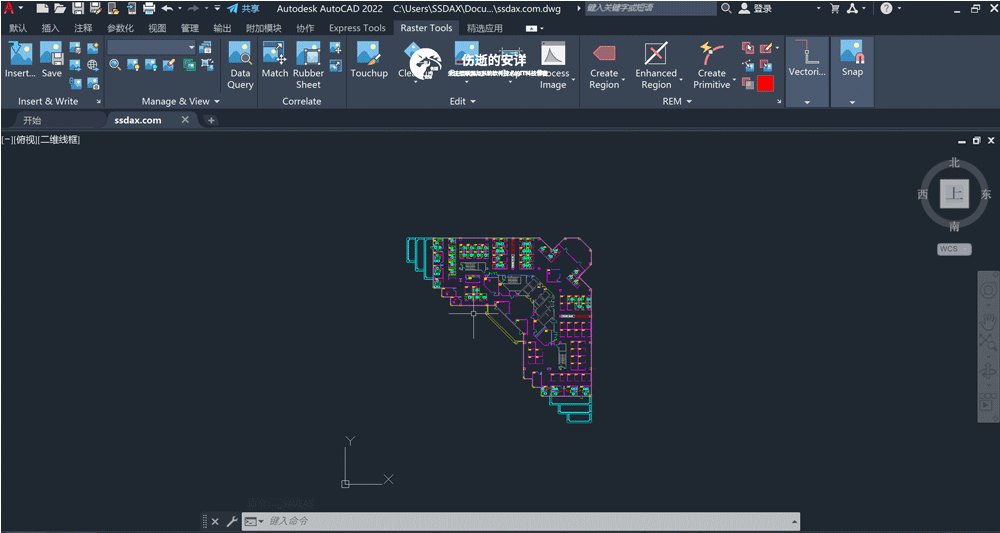
Task: Click the search magnifier in title bar
Action: (726, 9)
